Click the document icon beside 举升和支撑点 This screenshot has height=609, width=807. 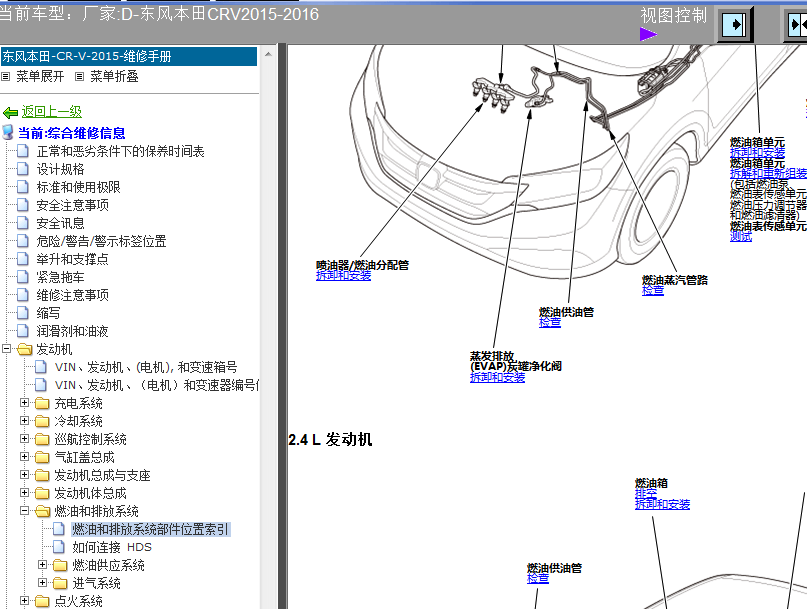coord(23,259)
